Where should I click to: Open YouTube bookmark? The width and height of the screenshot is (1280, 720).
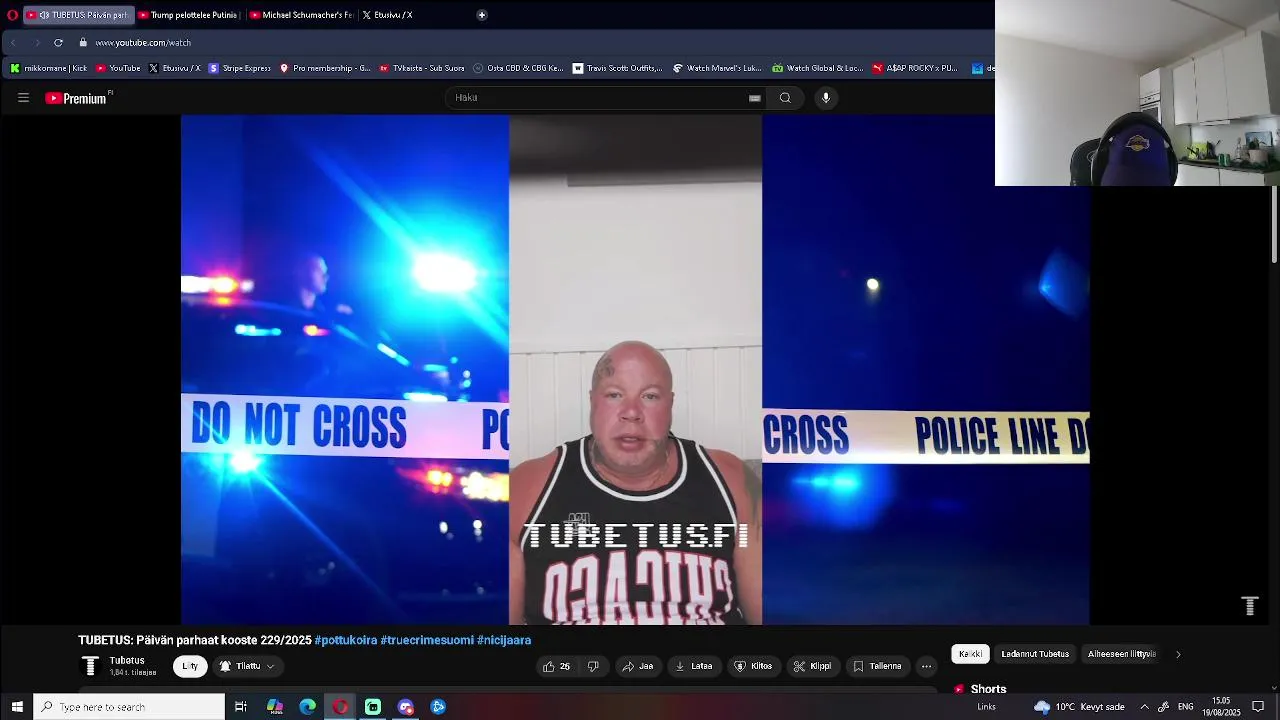click(x=118, y=68)
